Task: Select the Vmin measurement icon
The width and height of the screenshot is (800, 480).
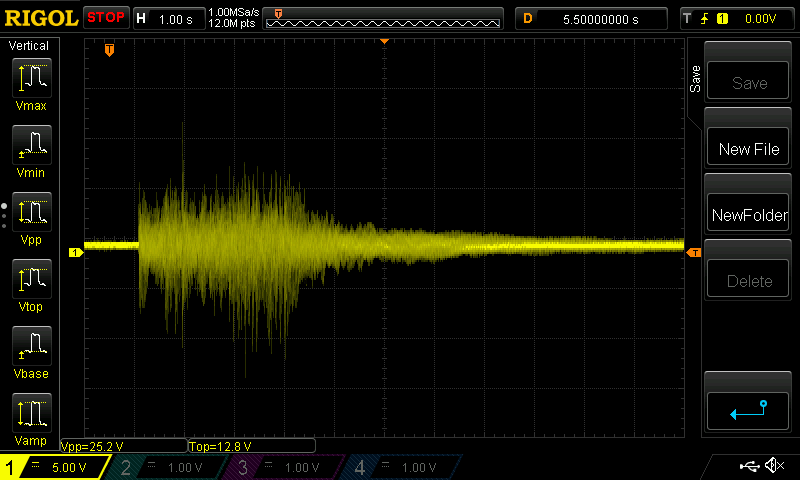Action: [32, 145]
